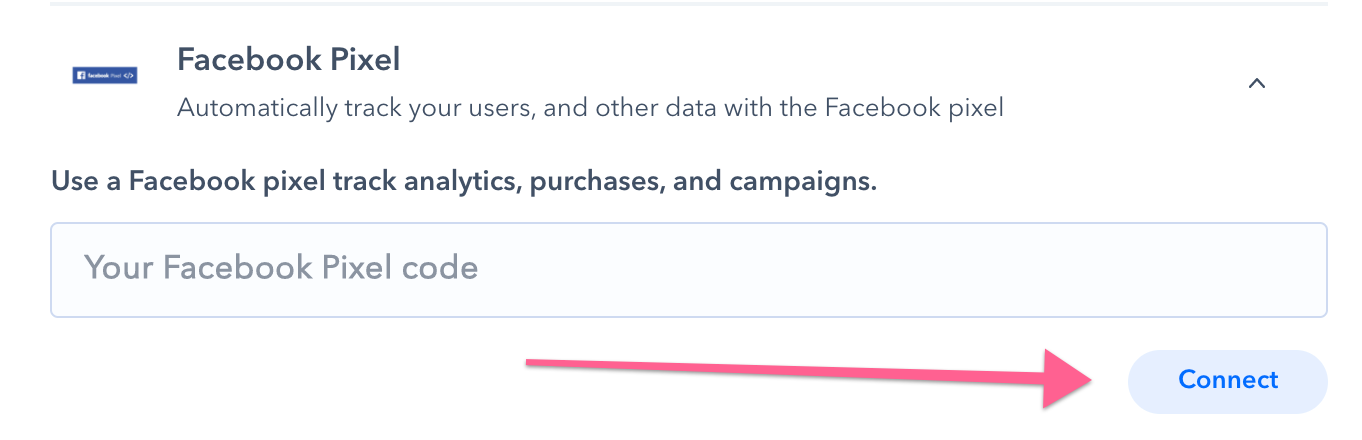Image resolution: width=1362 pixels, height=440 pixels.
Task: Toggle the integration row via the header chevron
Action: click(1257, 84)
